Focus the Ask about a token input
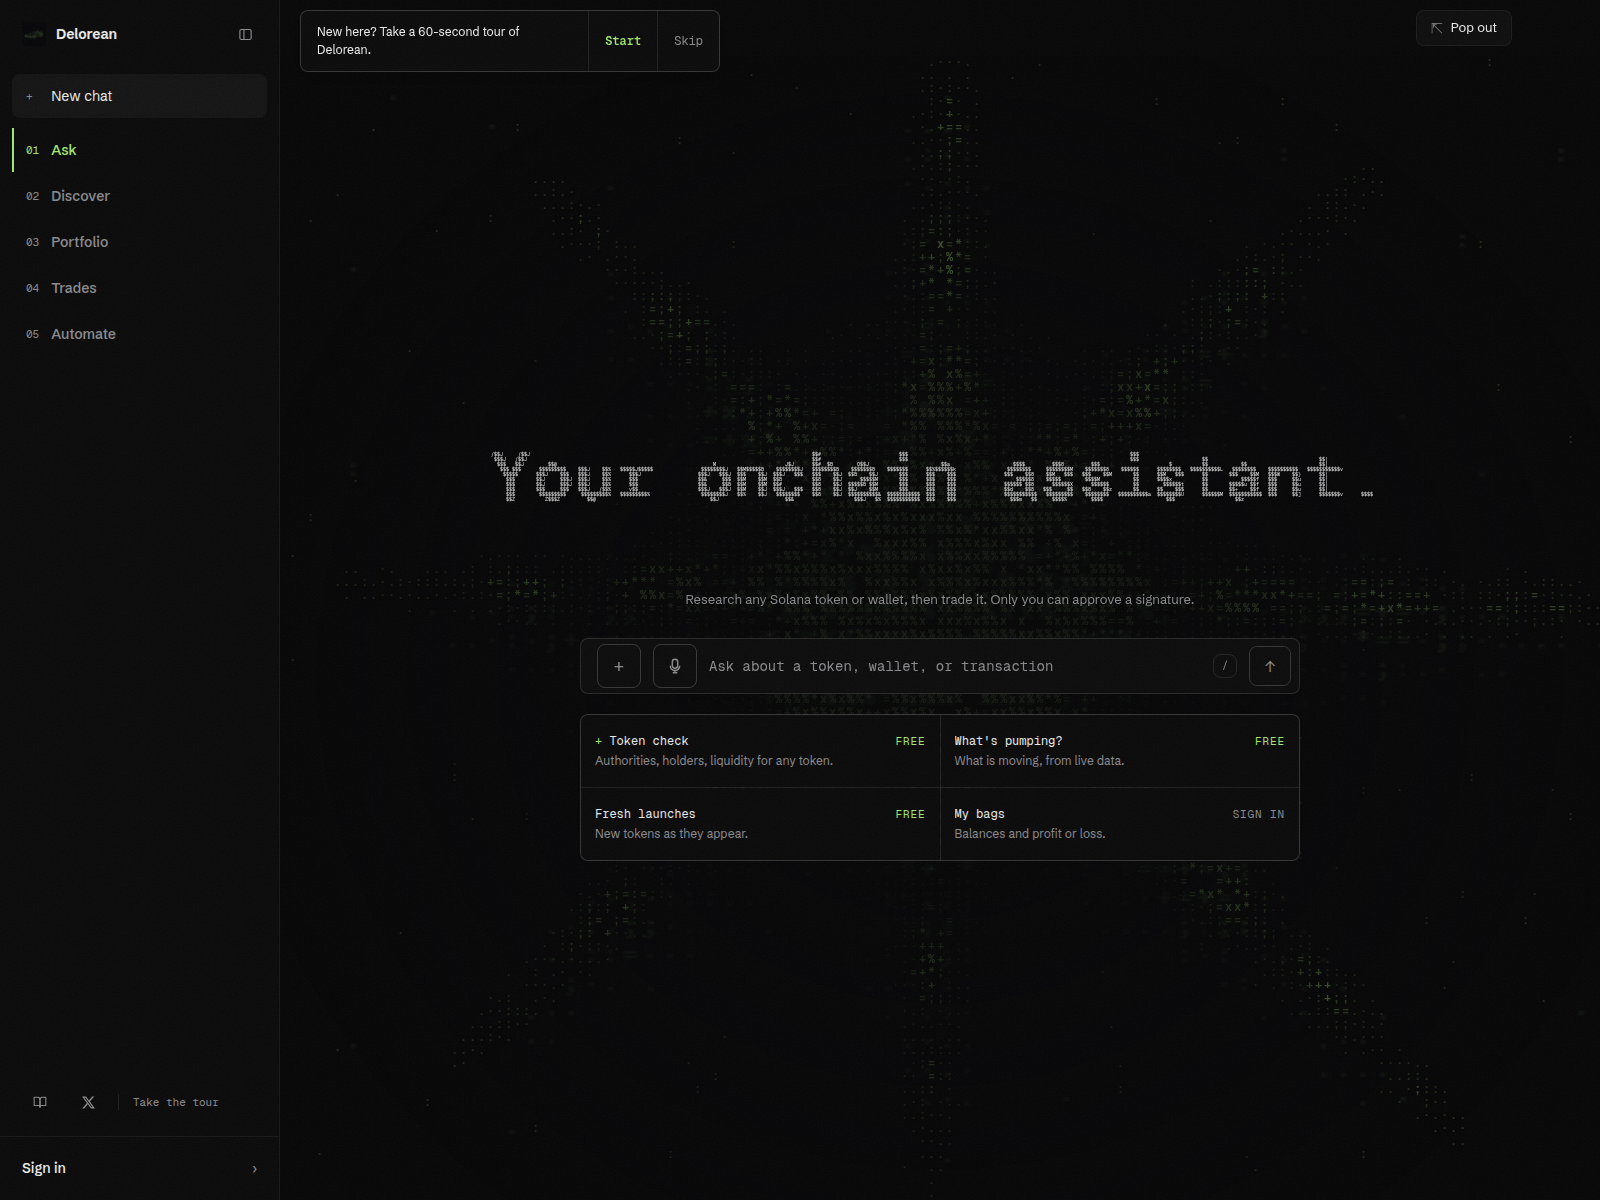This screenshot has width=1600, height=1200. (955, 666)
